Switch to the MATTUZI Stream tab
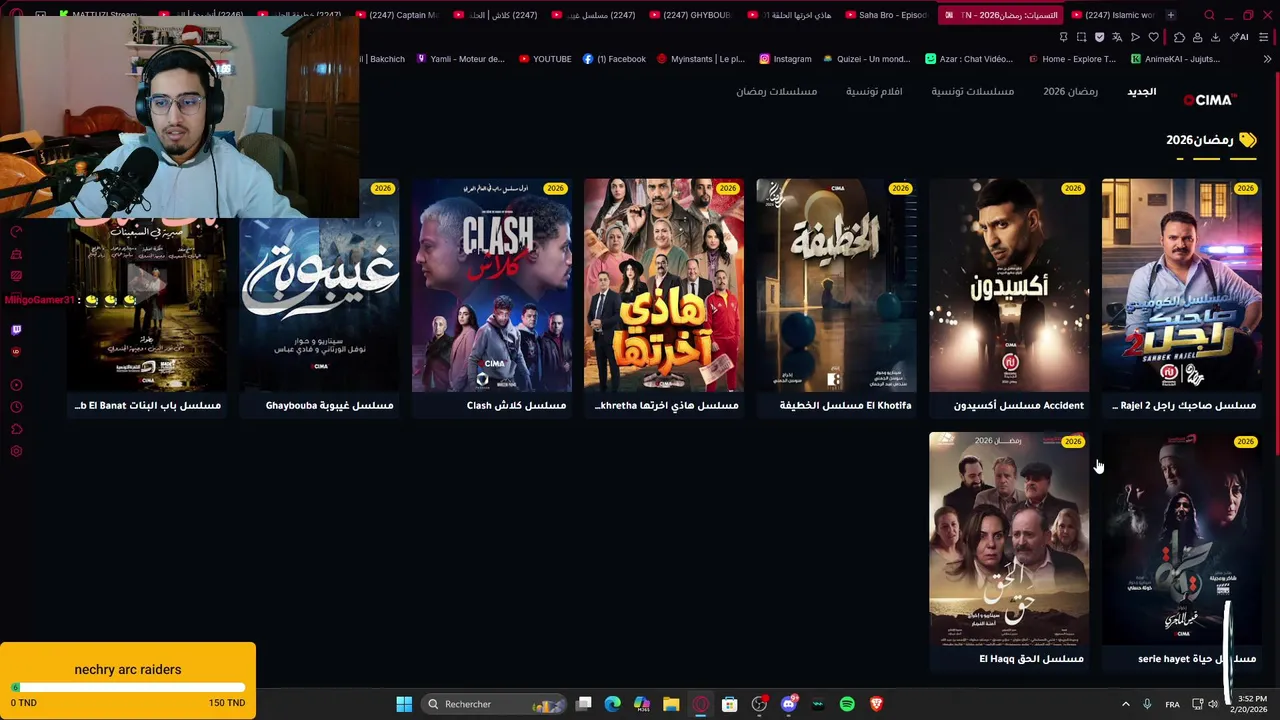This screenshot has height=720, width=1280. coord(100,15)
